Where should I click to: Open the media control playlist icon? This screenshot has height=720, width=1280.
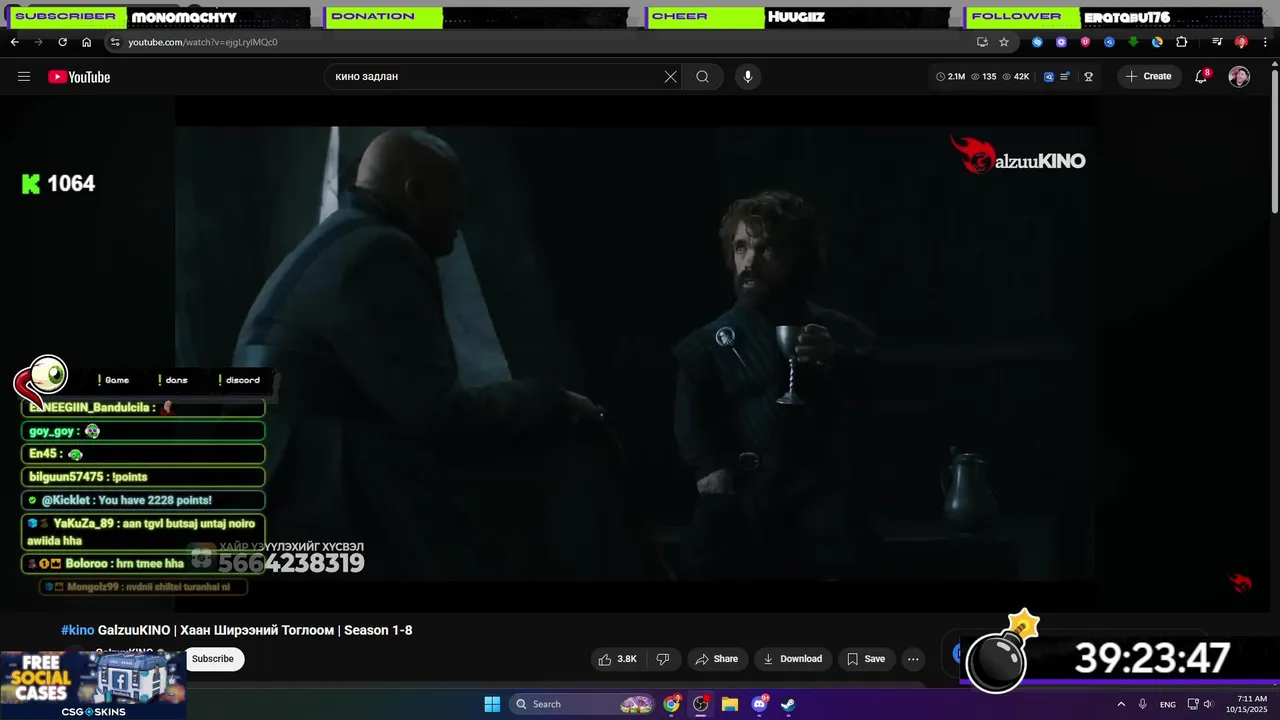pyautogui.click(x=1217, y=42)
